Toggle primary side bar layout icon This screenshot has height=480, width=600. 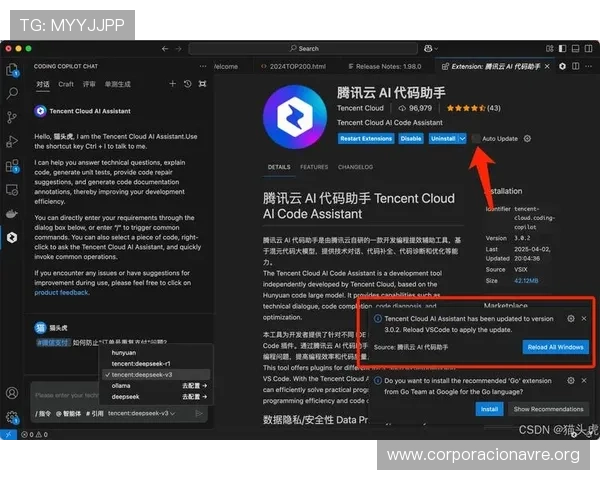coord(562,49)
